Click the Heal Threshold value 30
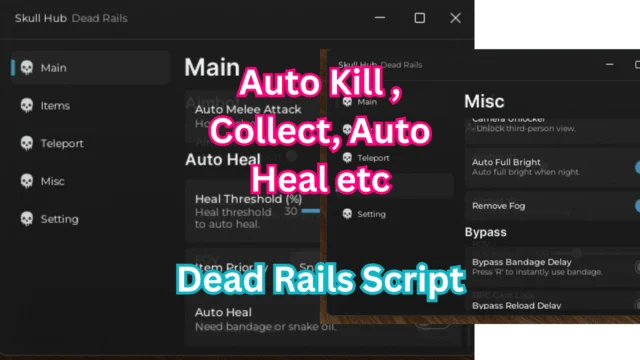 point(291,211)
